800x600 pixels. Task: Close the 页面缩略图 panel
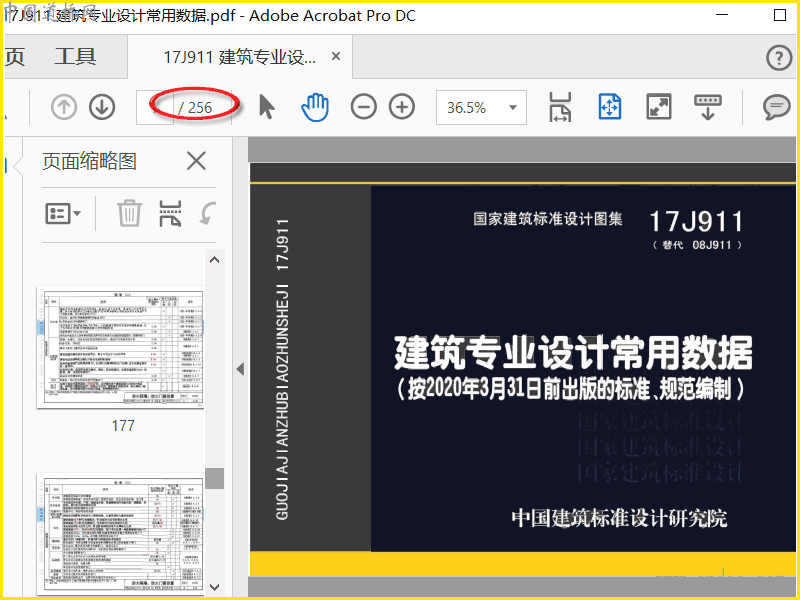tap(196, 161)
